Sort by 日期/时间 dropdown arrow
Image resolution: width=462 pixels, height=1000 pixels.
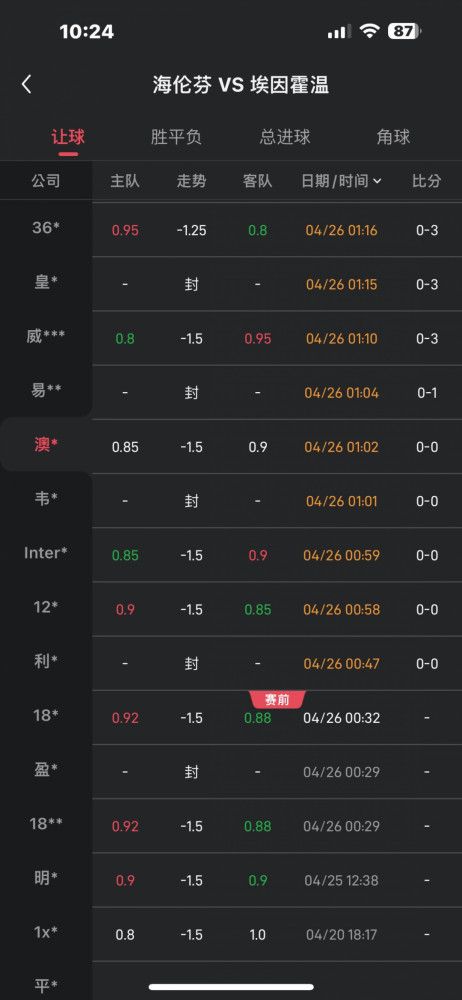click(x=377, y=181)
